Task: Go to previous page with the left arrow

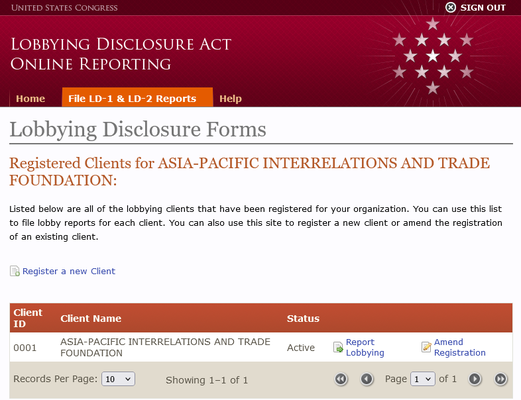Action: pos(366,379)
